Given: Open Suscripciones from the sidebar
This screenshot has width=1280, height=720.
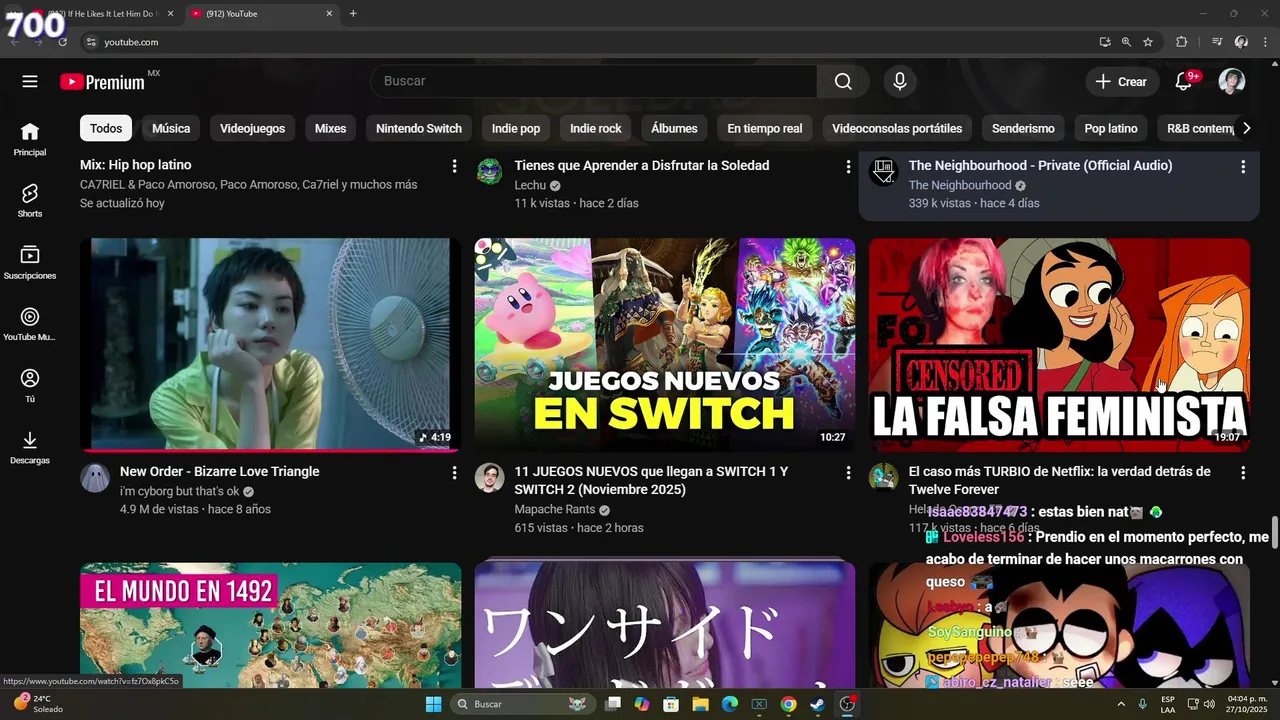Looking at the screenshot, I should click(x=30, y=263).
